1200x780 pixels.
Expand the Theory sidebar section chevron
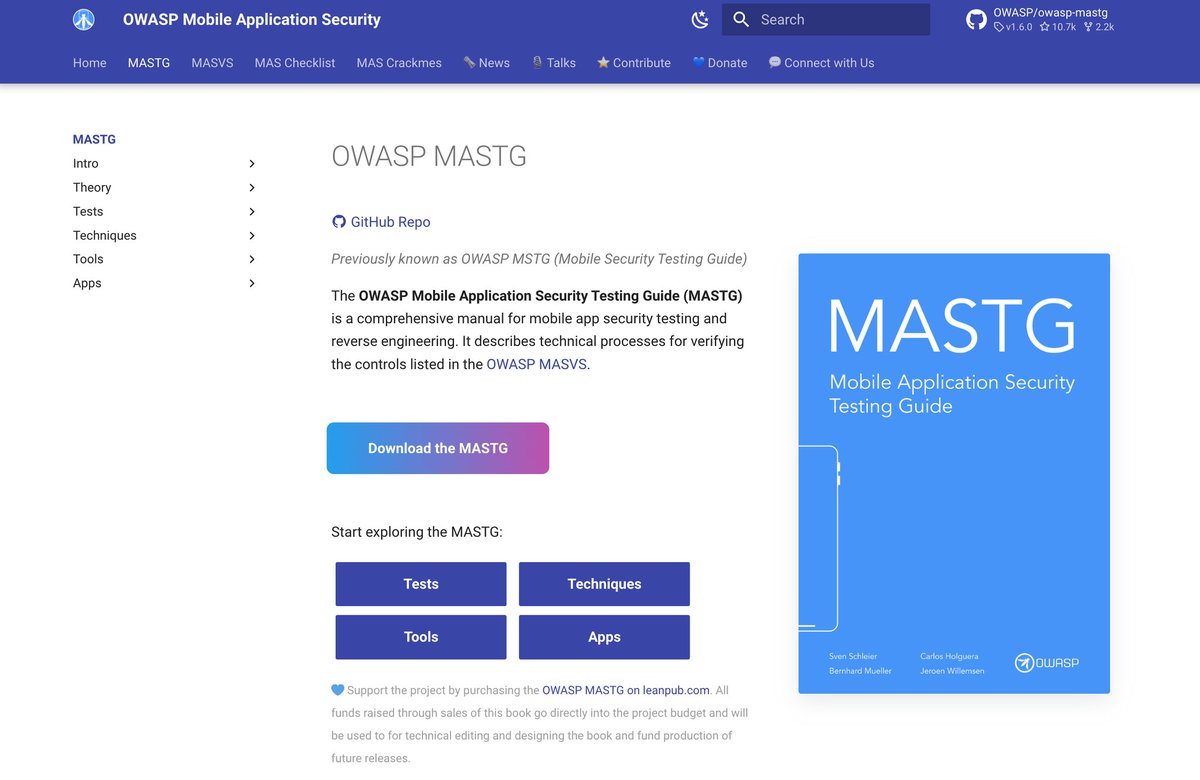coord(252,188)
